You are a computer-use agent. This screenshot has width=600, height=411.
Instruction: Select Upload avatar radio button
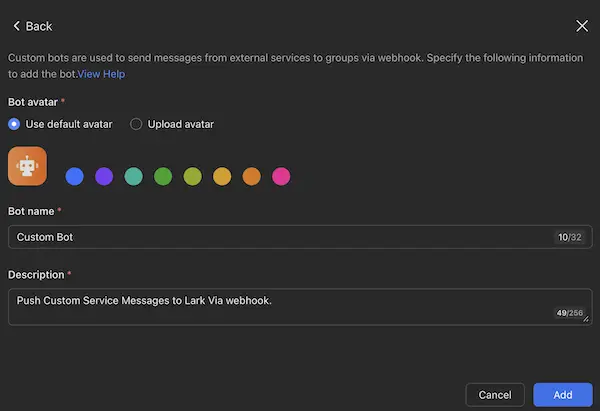pos(136,124)
